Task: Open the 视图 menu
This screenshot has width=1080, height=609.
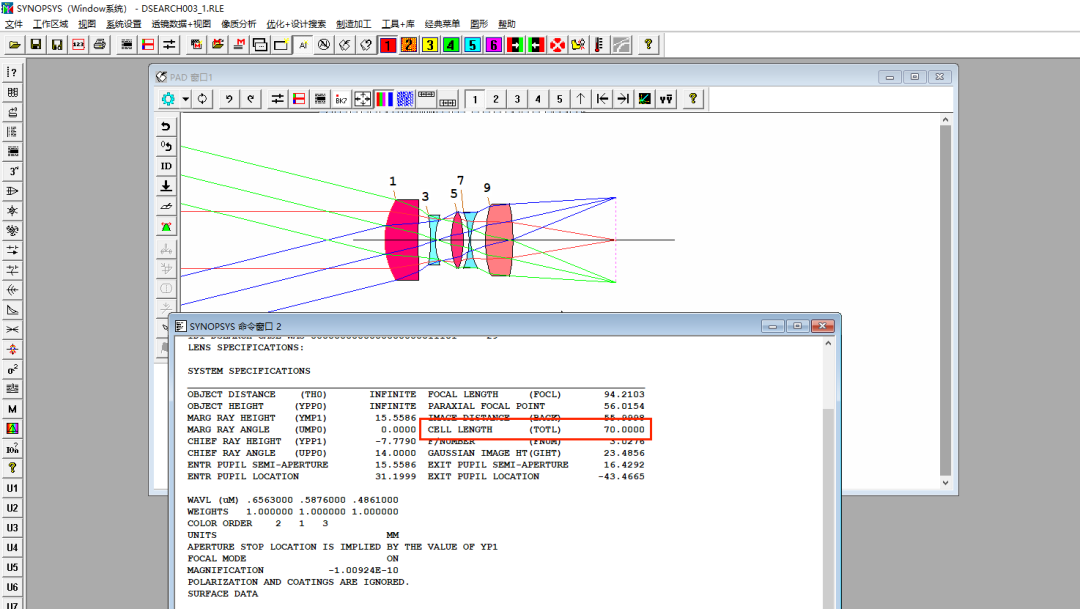Action: coord(87,24)
